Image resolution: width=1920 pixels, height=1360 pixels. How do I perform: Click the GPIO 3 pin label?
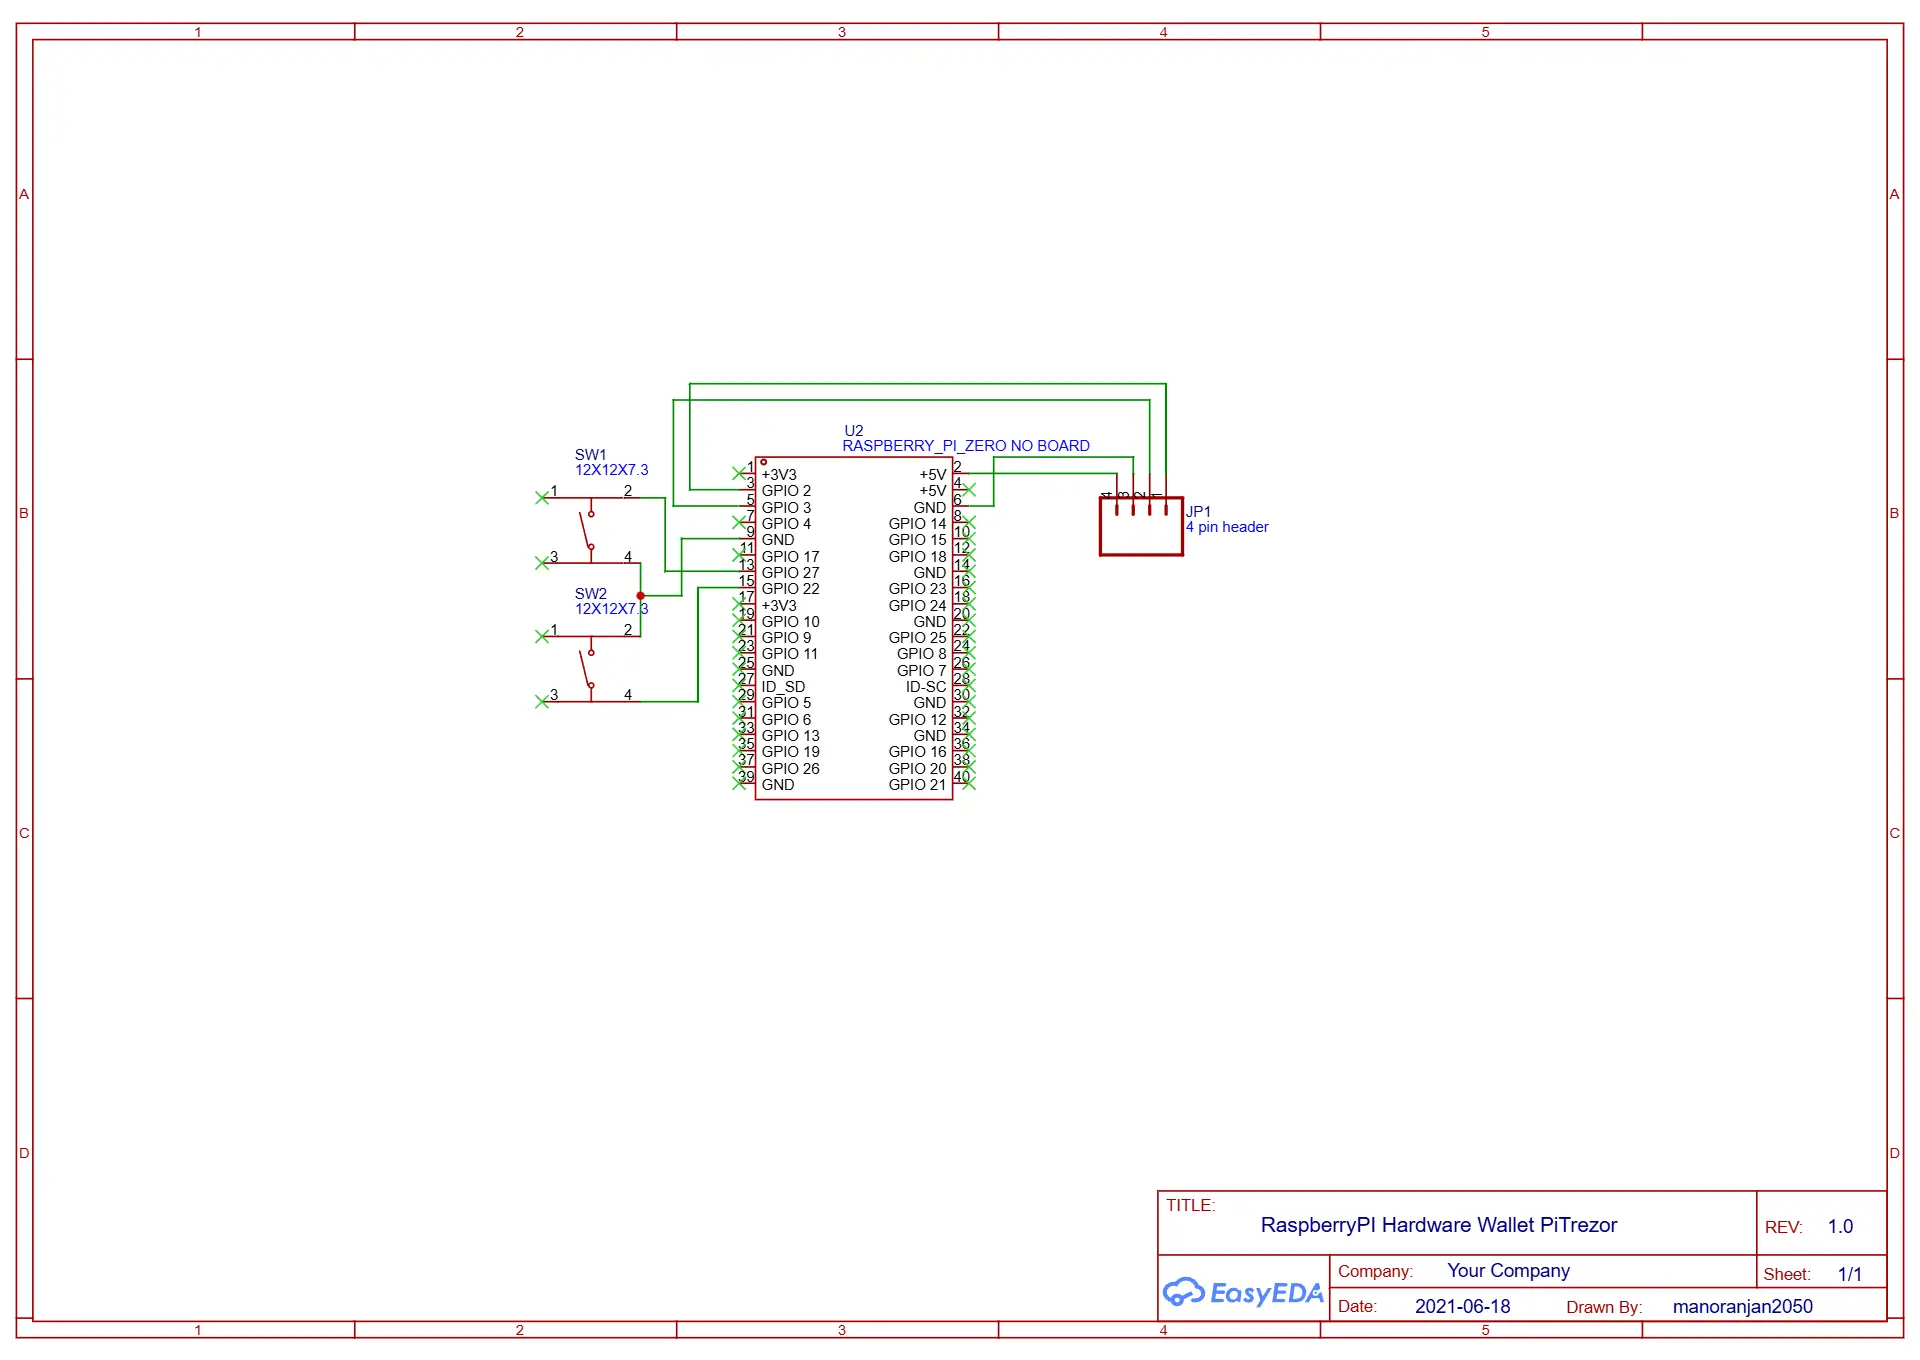coord(786,508)
